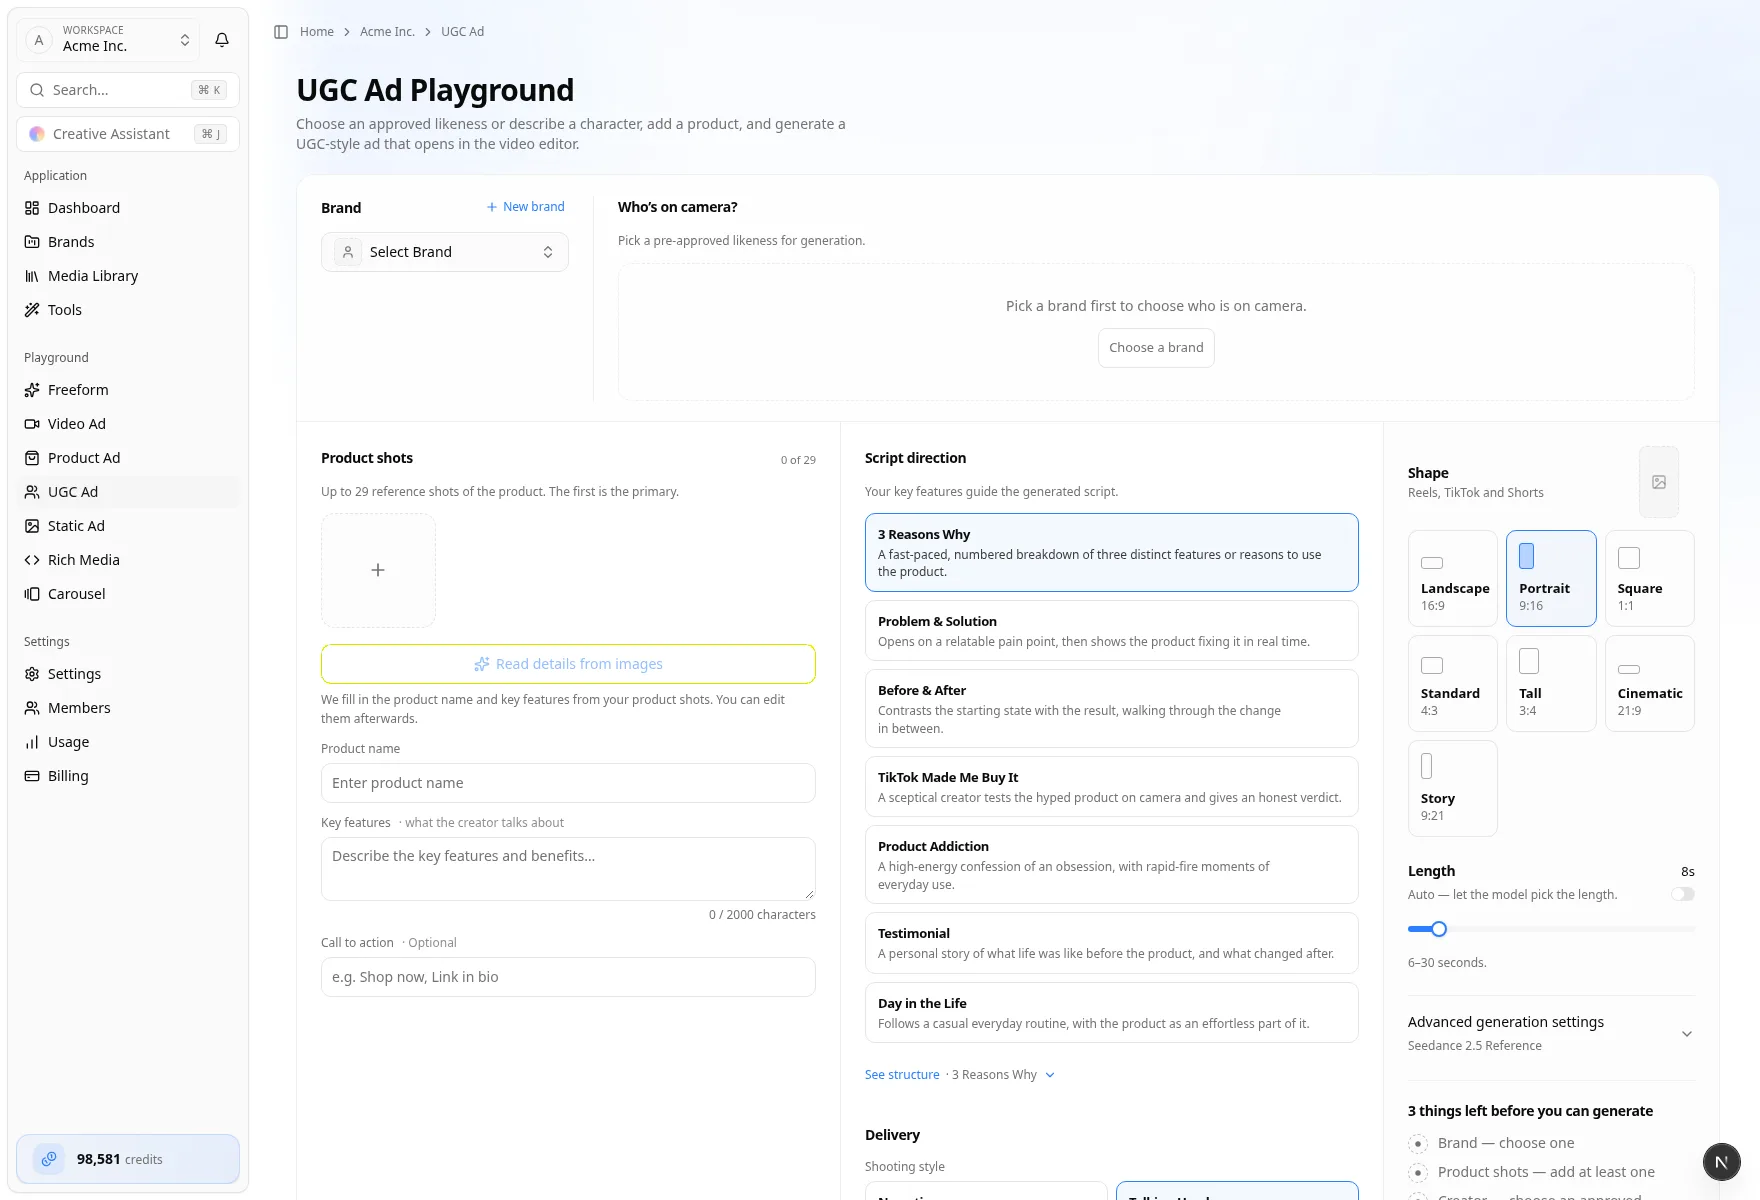Open the Media Library section
The height and width of the screenshot is (1200, 1760).
128,276
